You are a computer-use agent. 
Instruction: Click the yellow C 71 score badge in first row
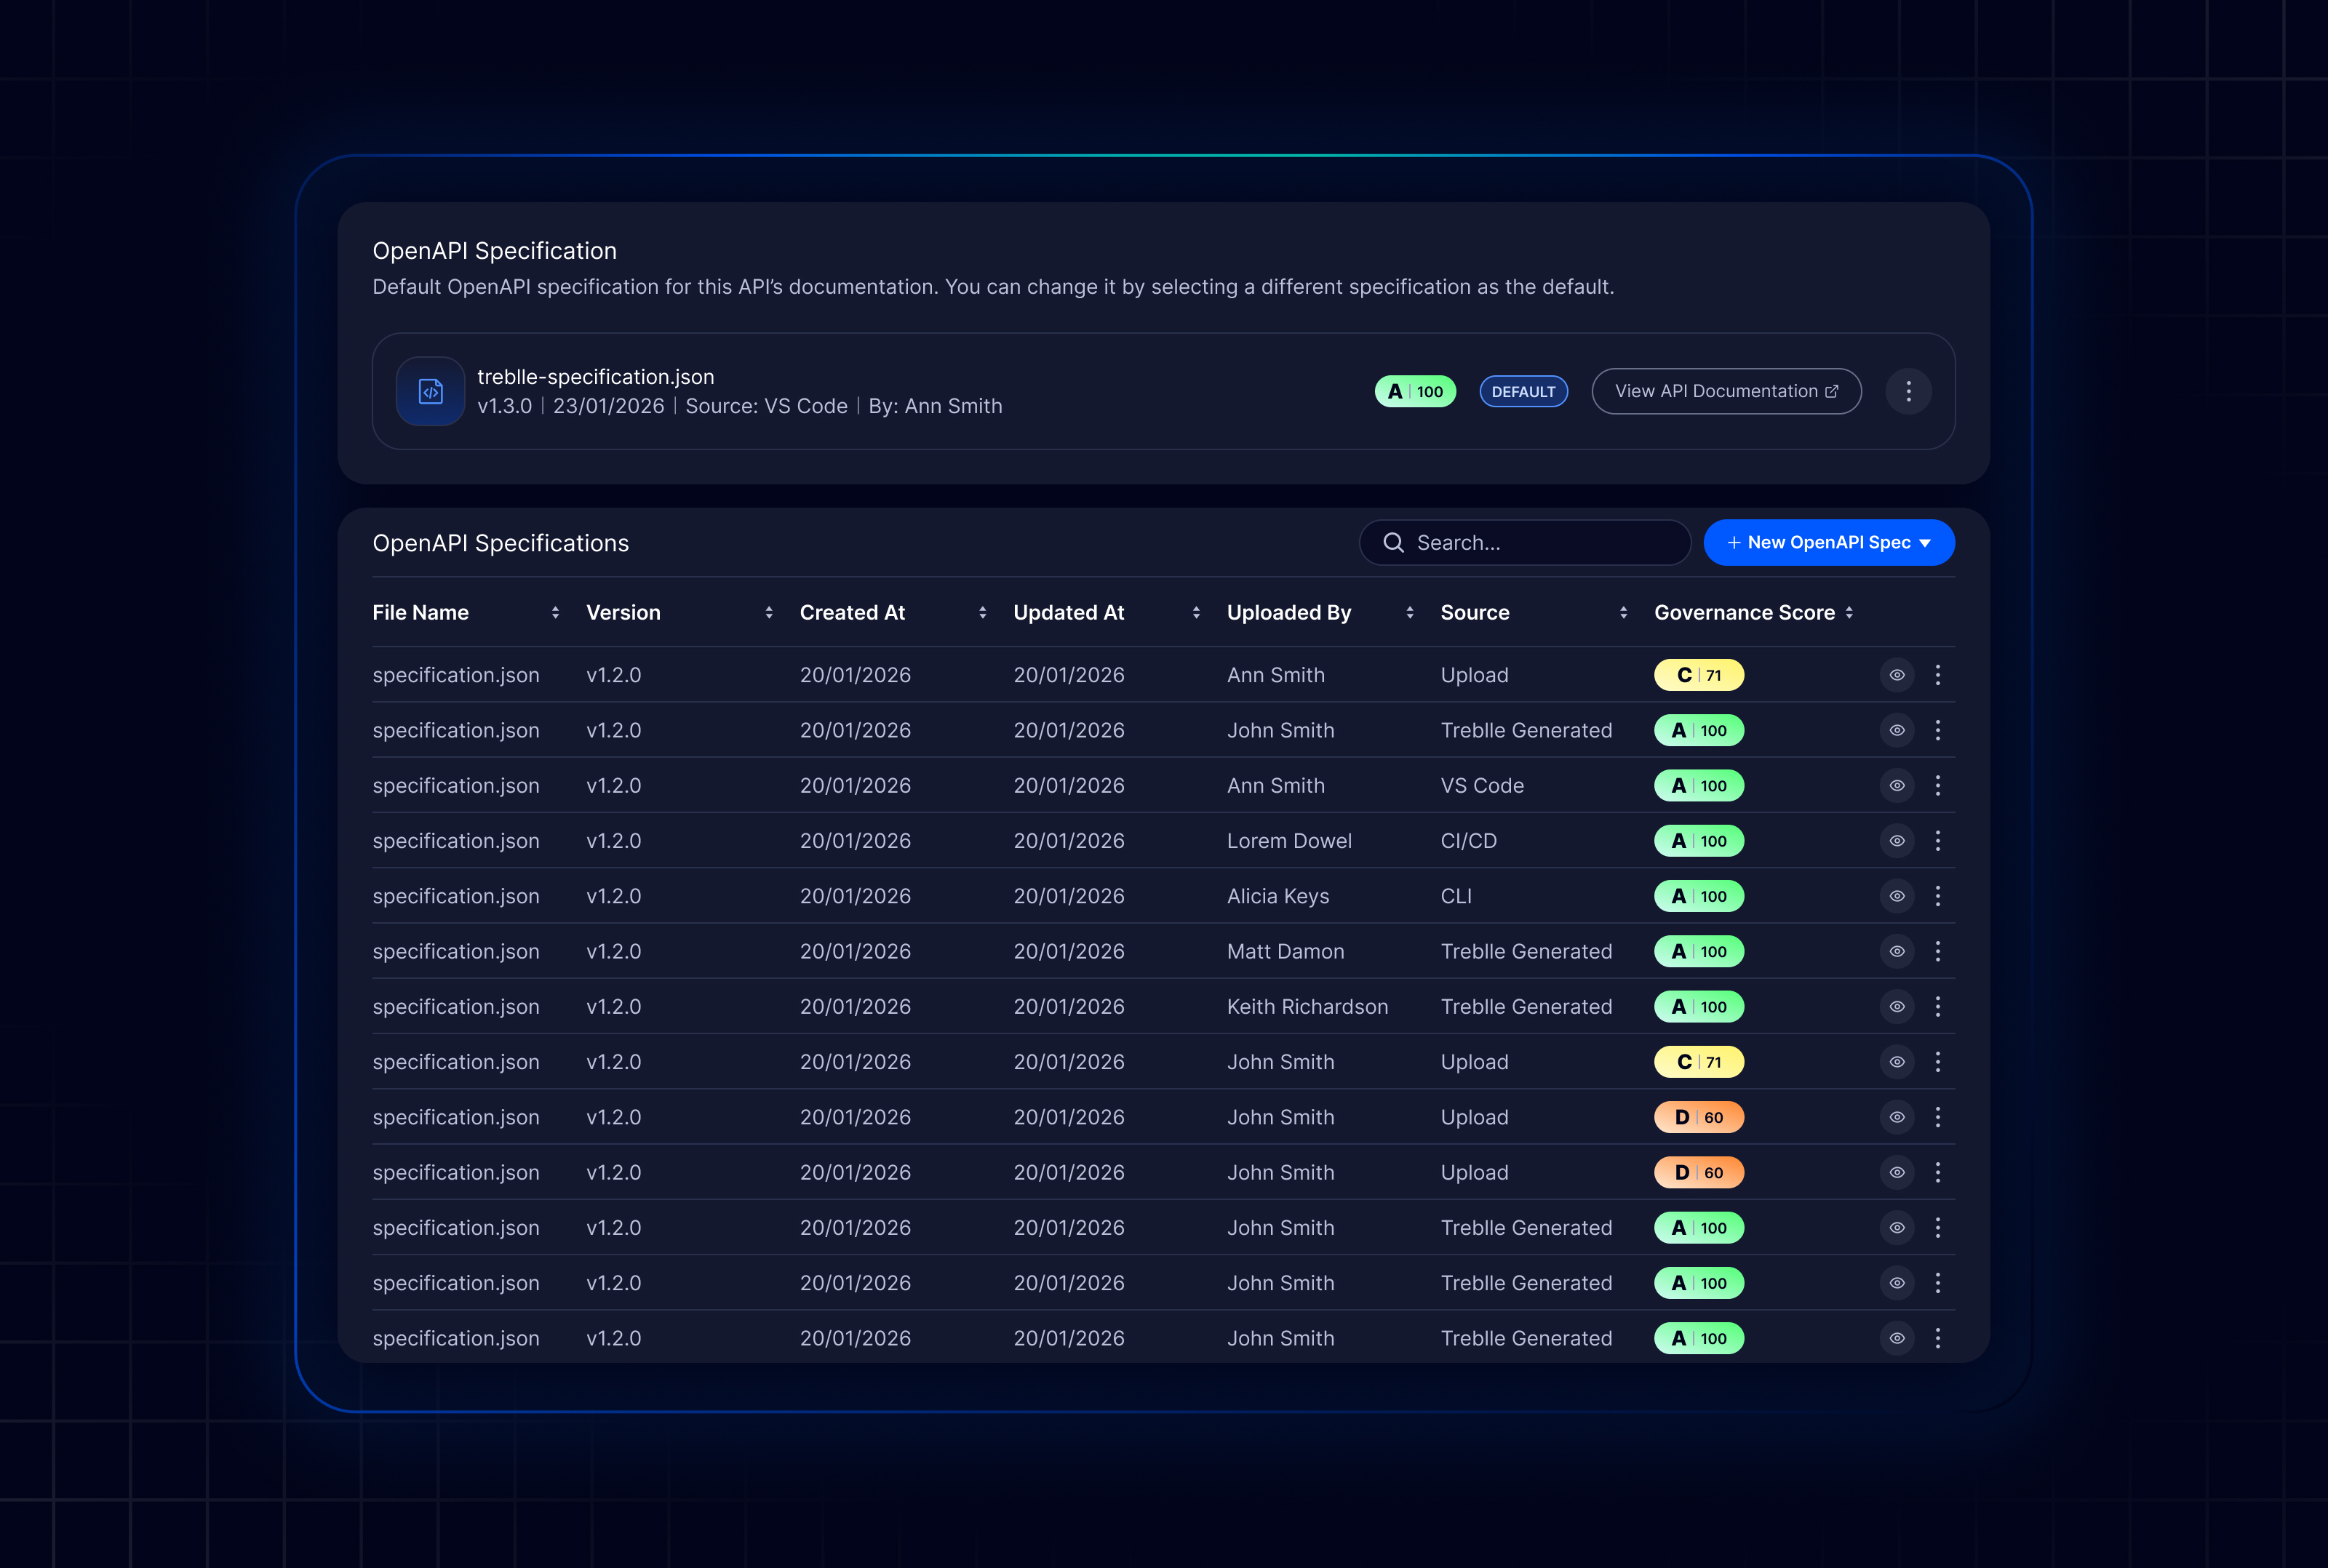click(1698, 675)
